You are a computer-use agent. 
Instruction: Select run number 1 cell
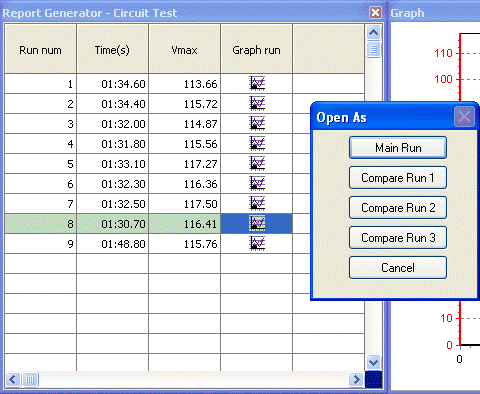(x=40, y=84)
